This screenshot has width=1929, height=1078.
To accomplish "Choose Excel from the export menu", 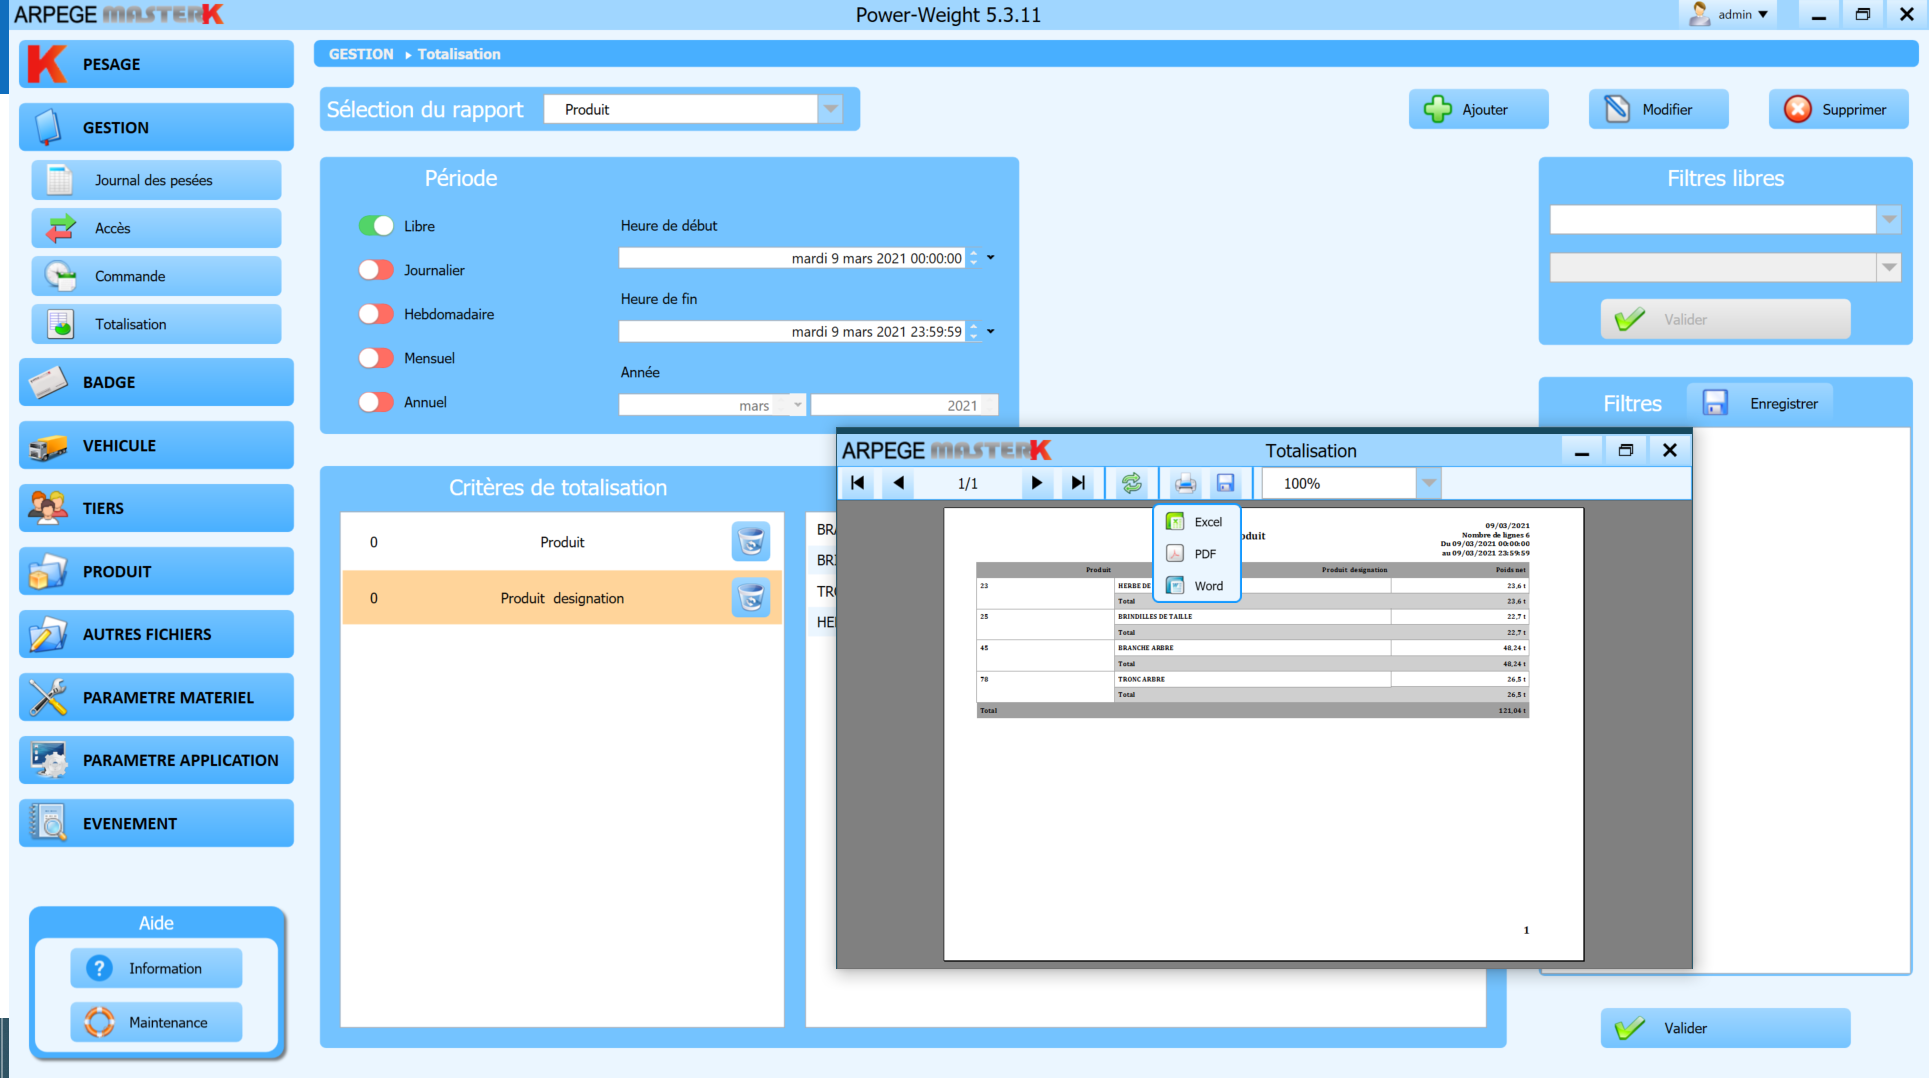I will (1207, 522).
